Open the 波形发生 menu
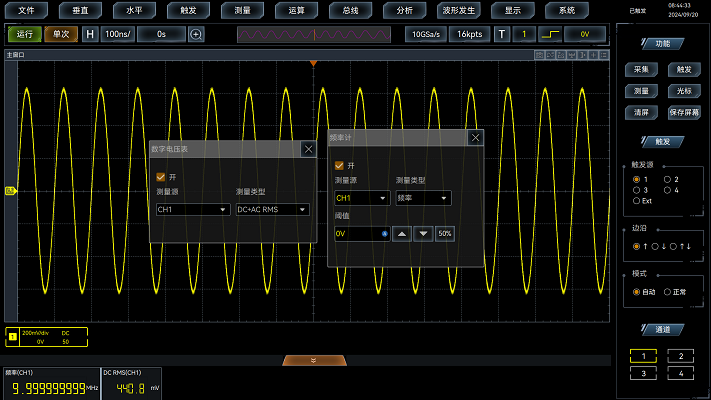Screen dimensions: 711x400 (x=458, y=9)
